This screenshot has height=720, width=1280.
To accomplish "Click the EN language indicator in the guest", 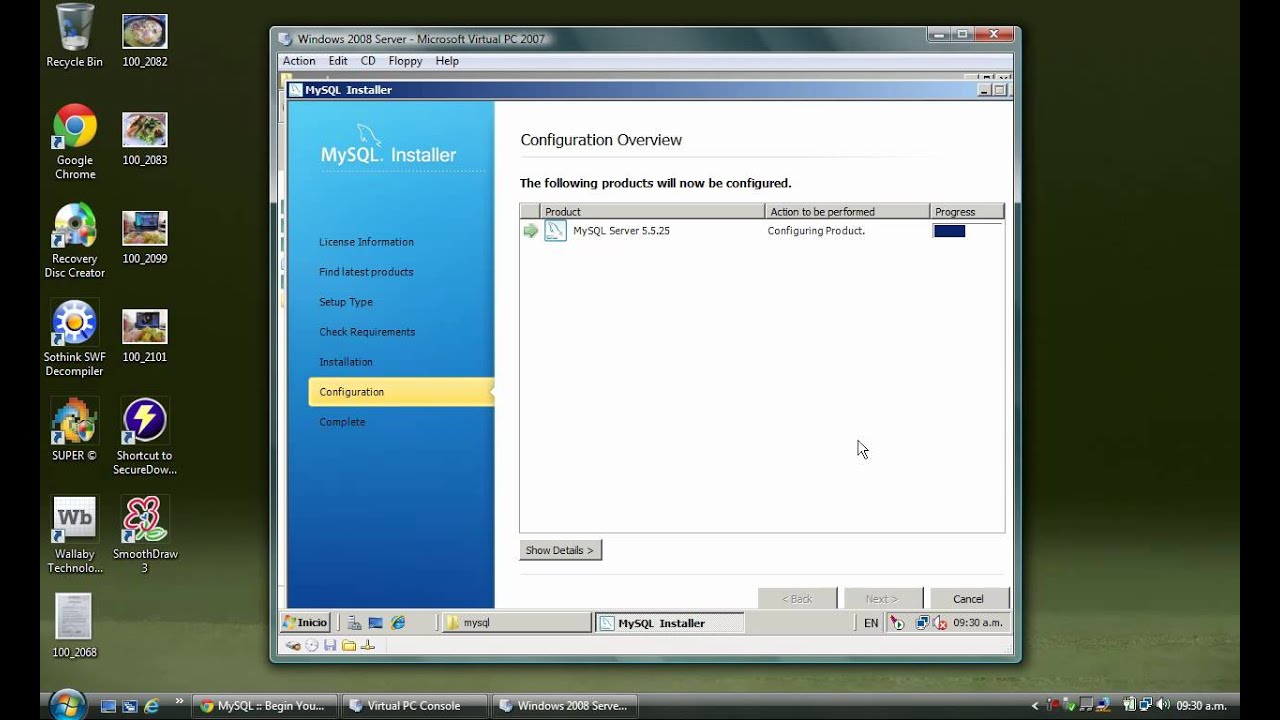I will click(871, 623).
